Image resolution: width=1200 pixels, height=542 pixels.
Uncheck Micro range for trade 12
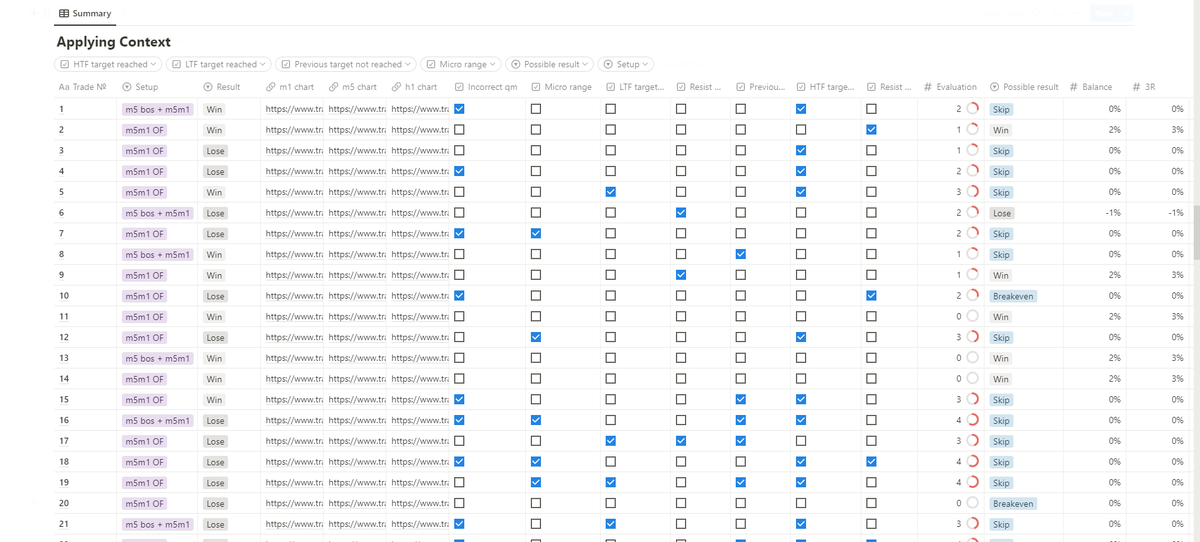(536, 337)
